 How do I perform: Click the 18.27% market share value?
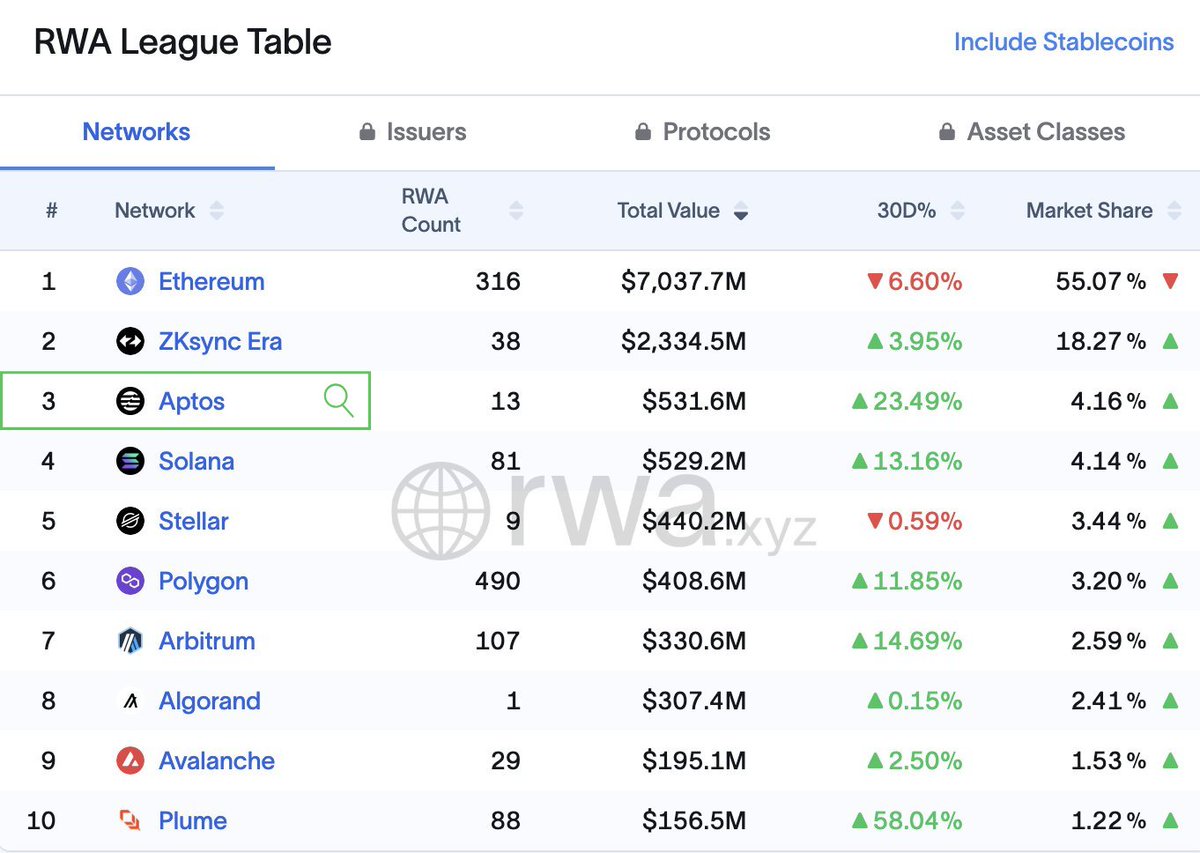tap(1101, 342)
